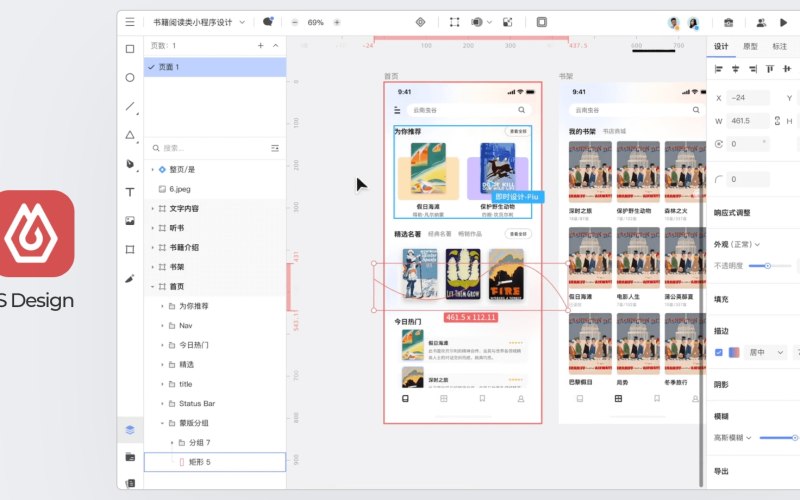Click the add page plus icon
800x500 pixels.
click(x=261, y=45)
